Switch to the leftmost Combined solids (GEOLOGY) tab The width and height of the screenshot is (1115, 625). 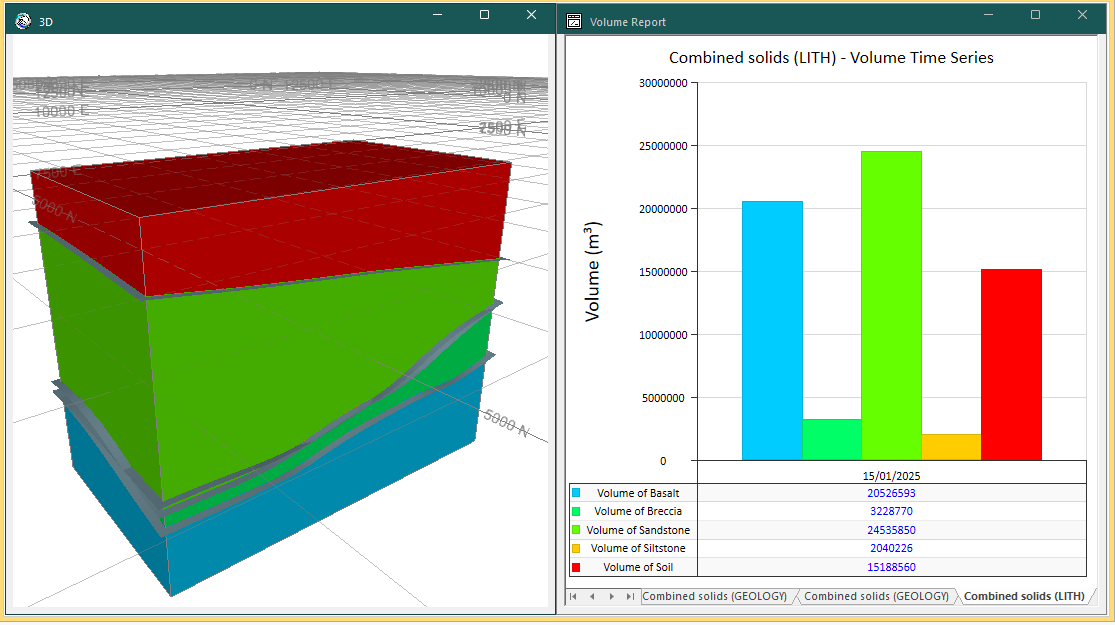(714, 596)
